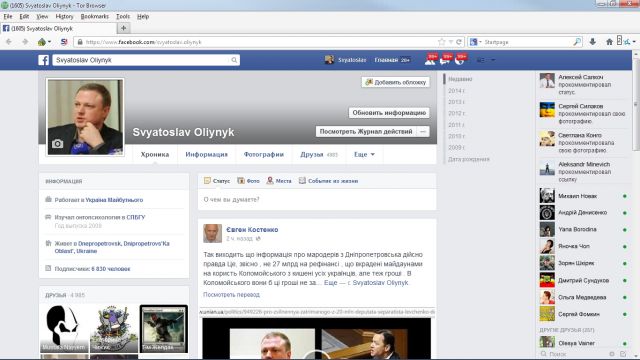Switch to the Фотографии tab
Image resolution: width=640 pixels, height=360 pixels.
264,155
